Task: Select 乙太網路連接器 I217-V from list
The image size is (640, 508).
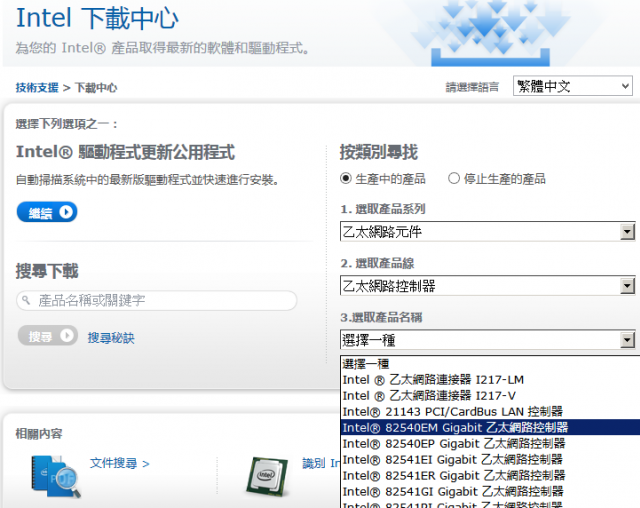Action: tap(491, 396)
